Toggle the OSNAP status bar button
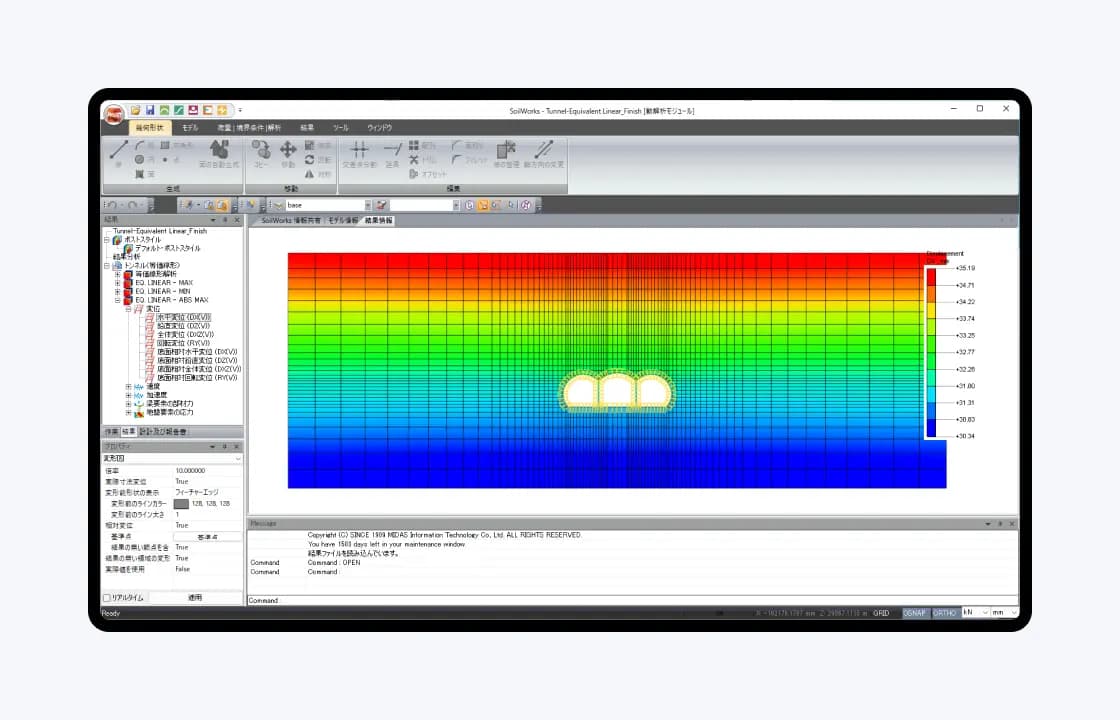 914,613
